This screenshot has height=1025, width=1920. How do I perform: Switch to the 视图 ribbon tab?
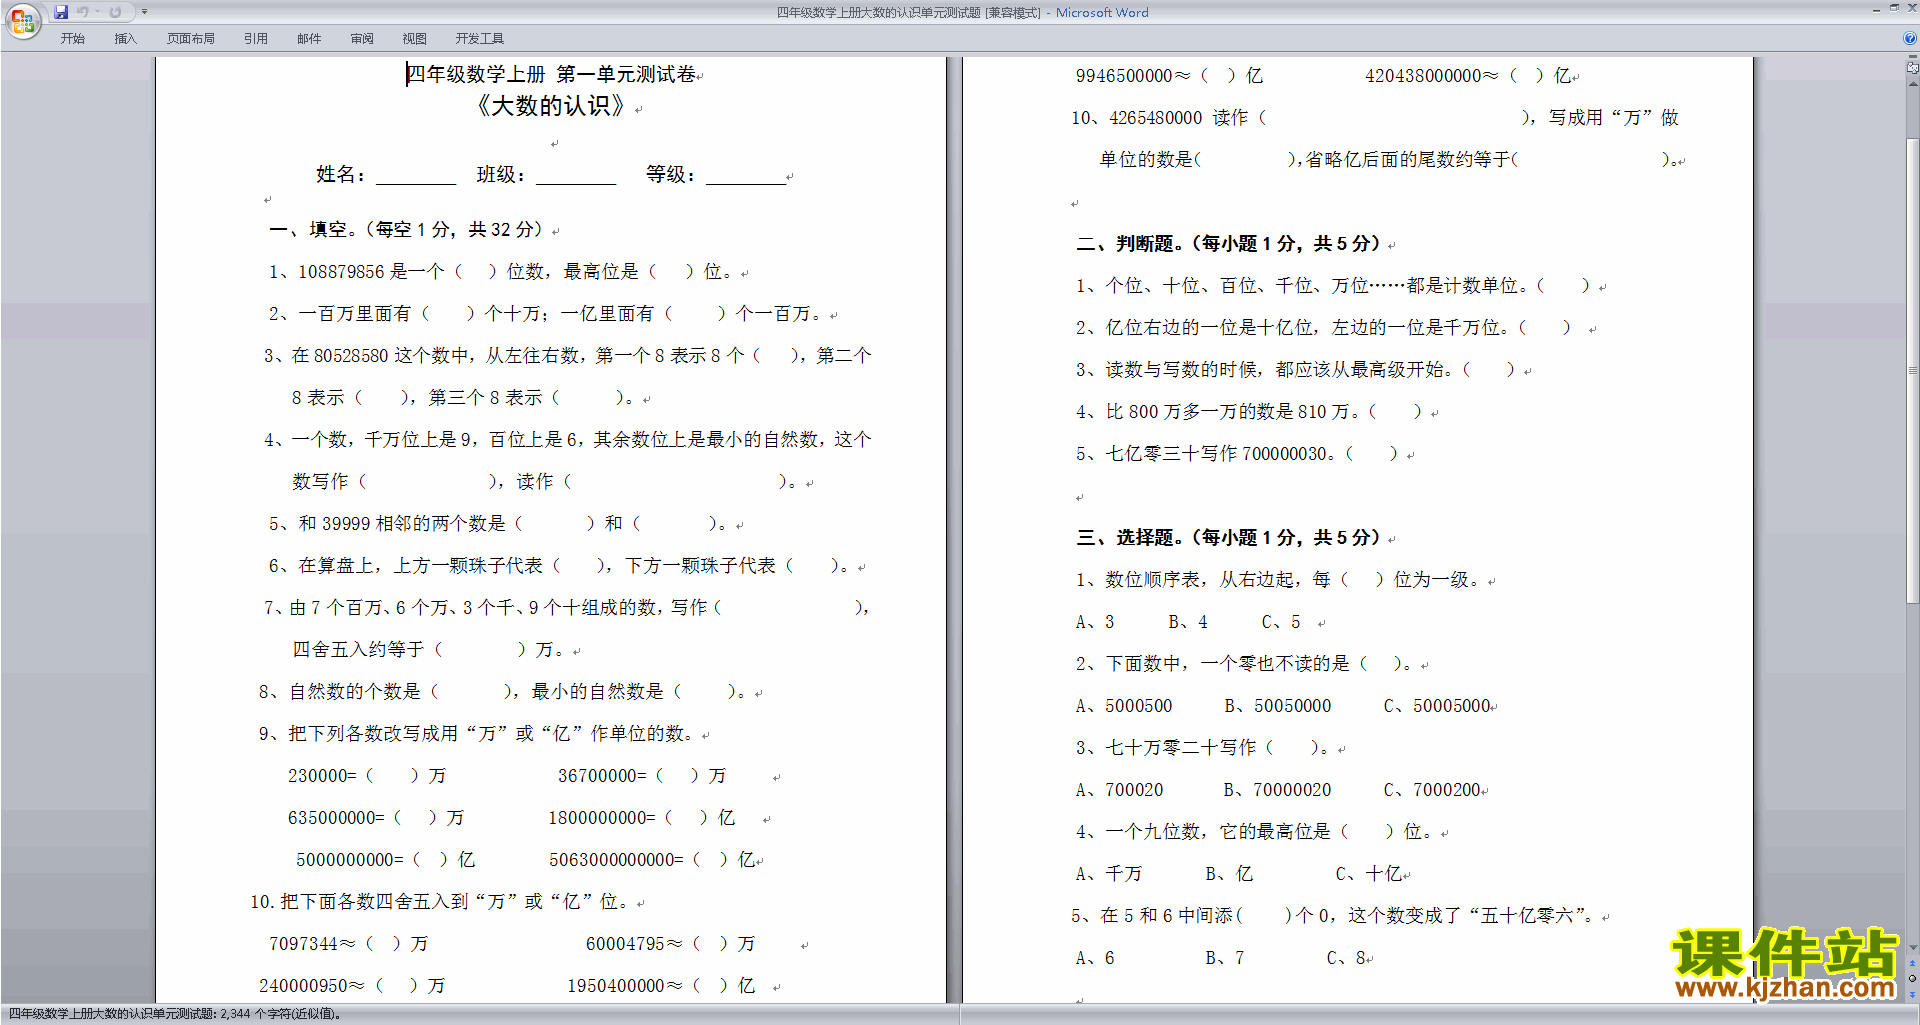[414, 39]
